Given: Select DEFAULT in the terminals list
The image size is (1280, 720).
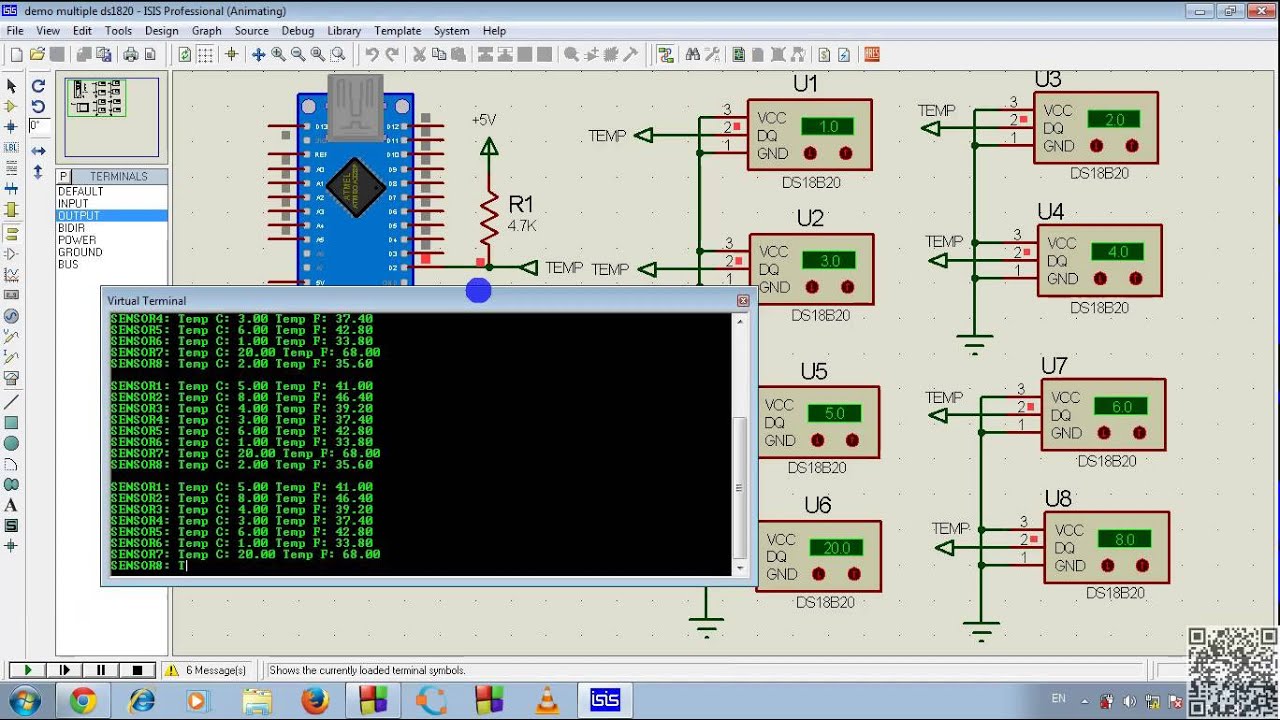Looking at the screenshot, I should (81, 191).
